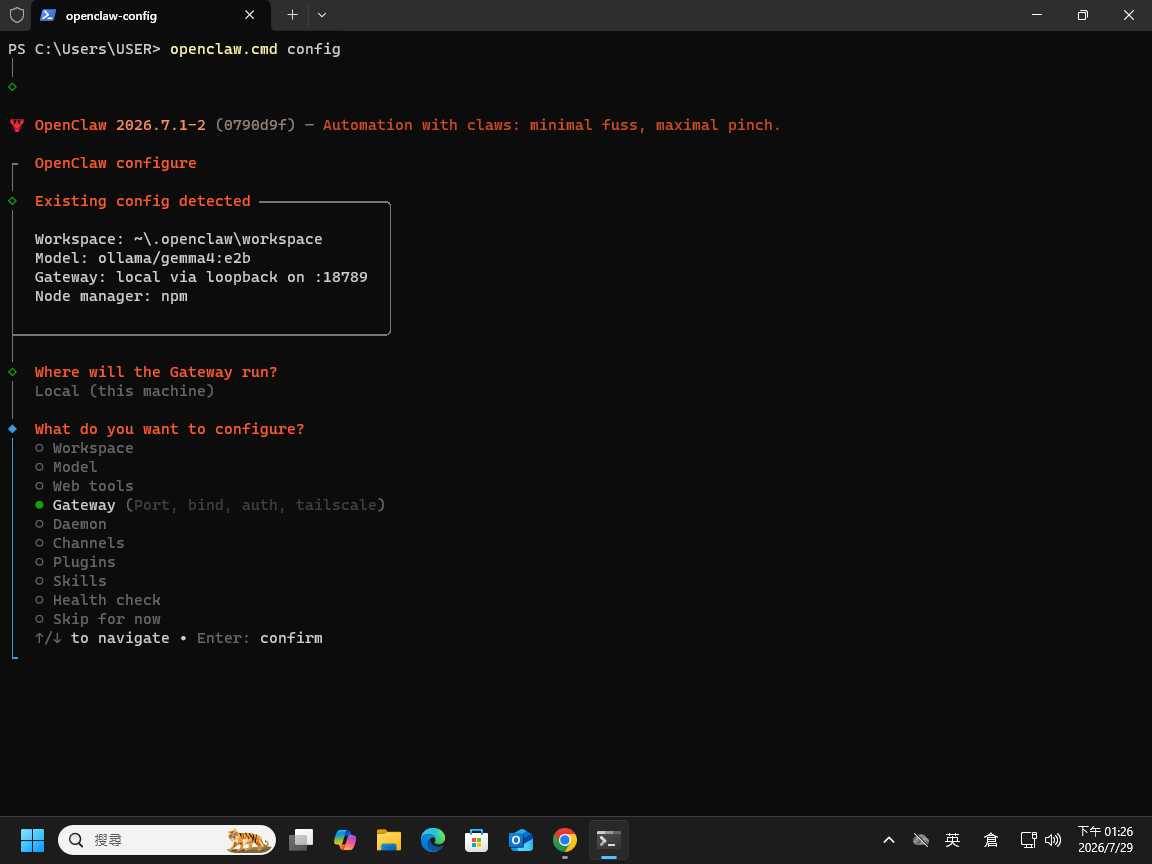
Task: Open a new terminal tab with plus
Action: tap(292, 15)
